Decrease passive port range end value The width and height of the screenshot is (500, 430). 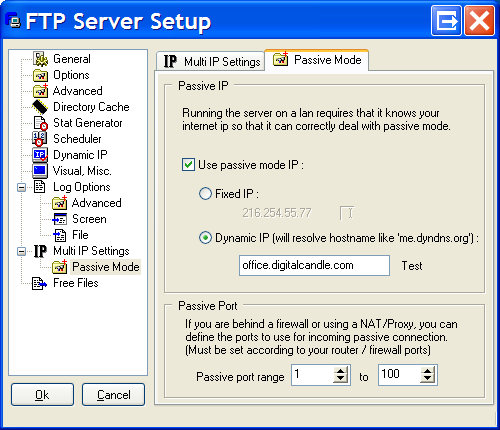tap(427, 379)
